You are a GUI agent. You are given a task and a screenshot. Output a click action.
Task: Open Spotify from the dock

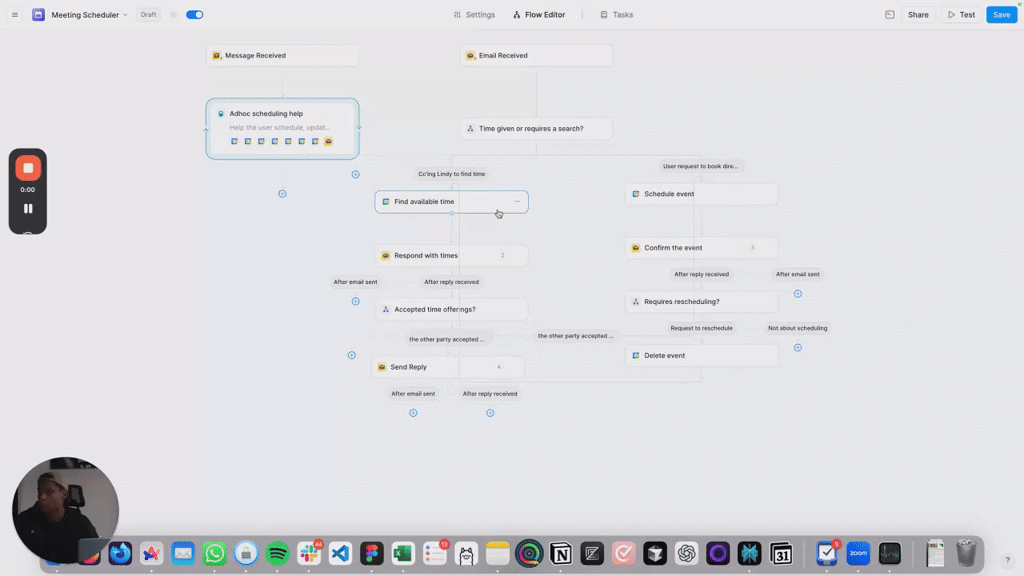(x=278, y=553)
